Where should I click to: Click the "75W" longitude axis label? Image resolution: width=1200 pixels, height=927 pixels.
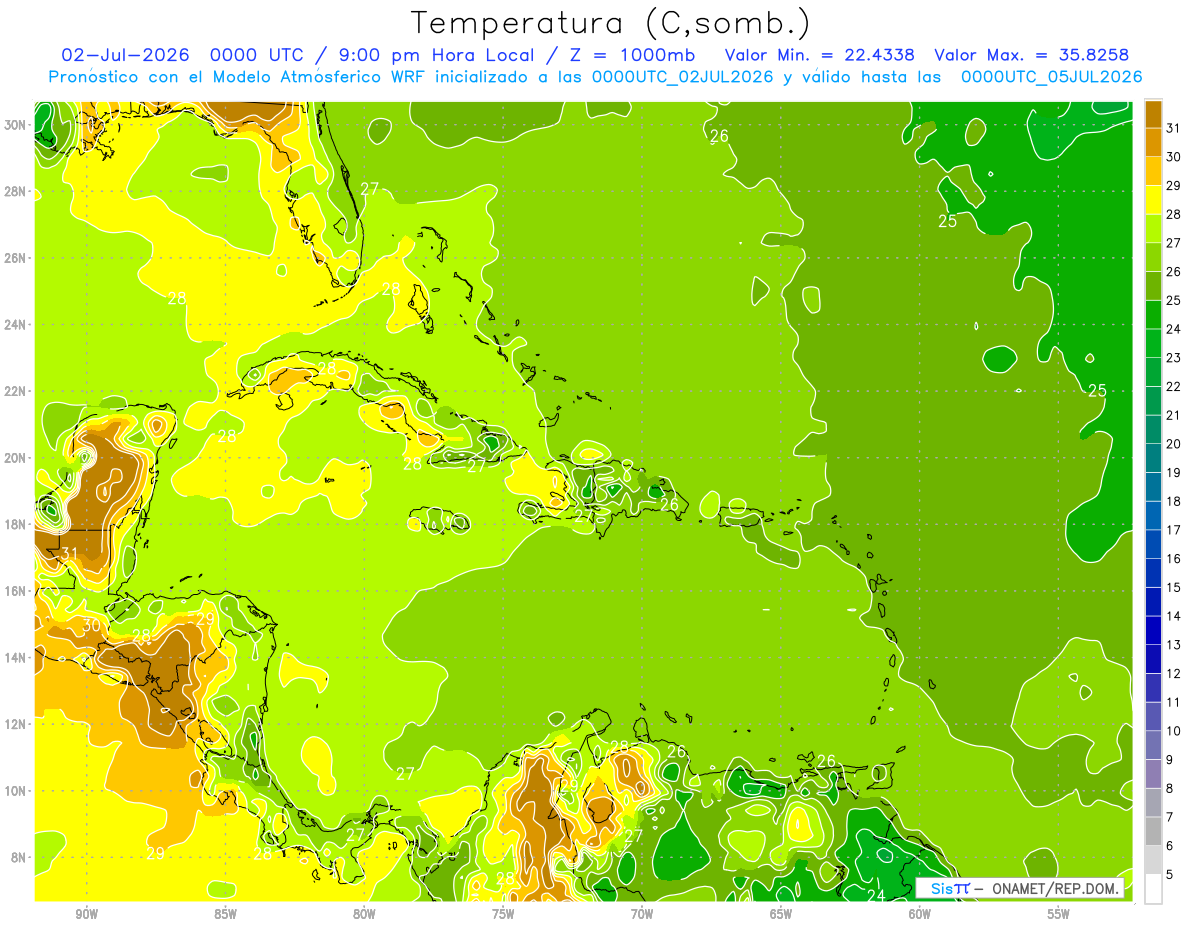(x=503, y=914)
